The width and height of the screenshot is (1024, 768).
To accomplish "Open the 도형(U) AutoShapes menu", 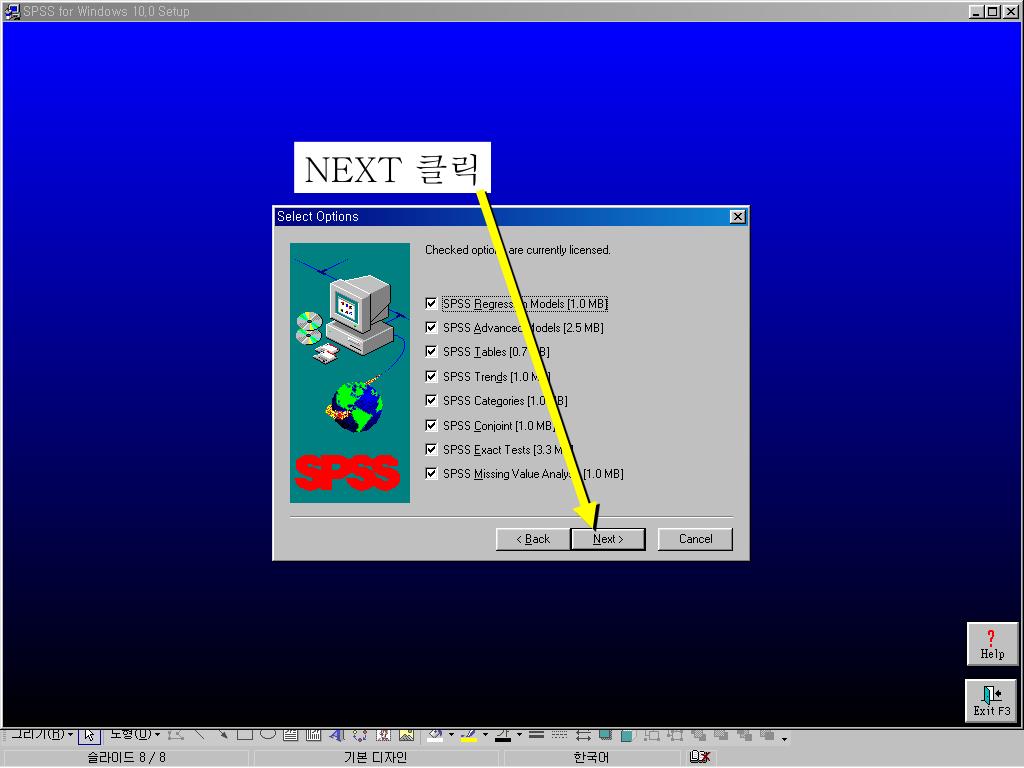I will coord(135,734).
